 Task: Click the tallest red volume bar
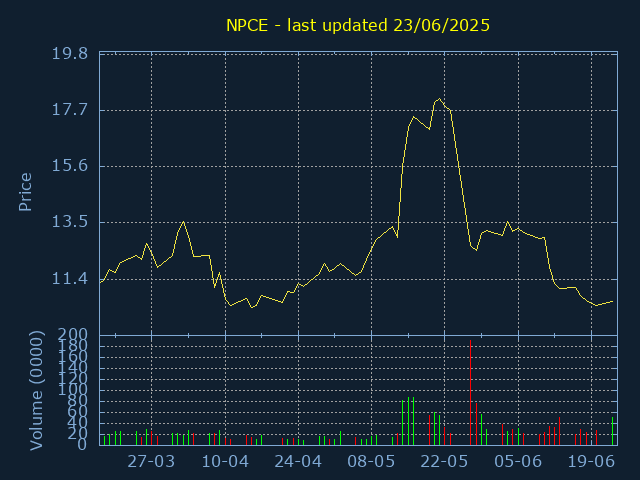click(470, 392)
